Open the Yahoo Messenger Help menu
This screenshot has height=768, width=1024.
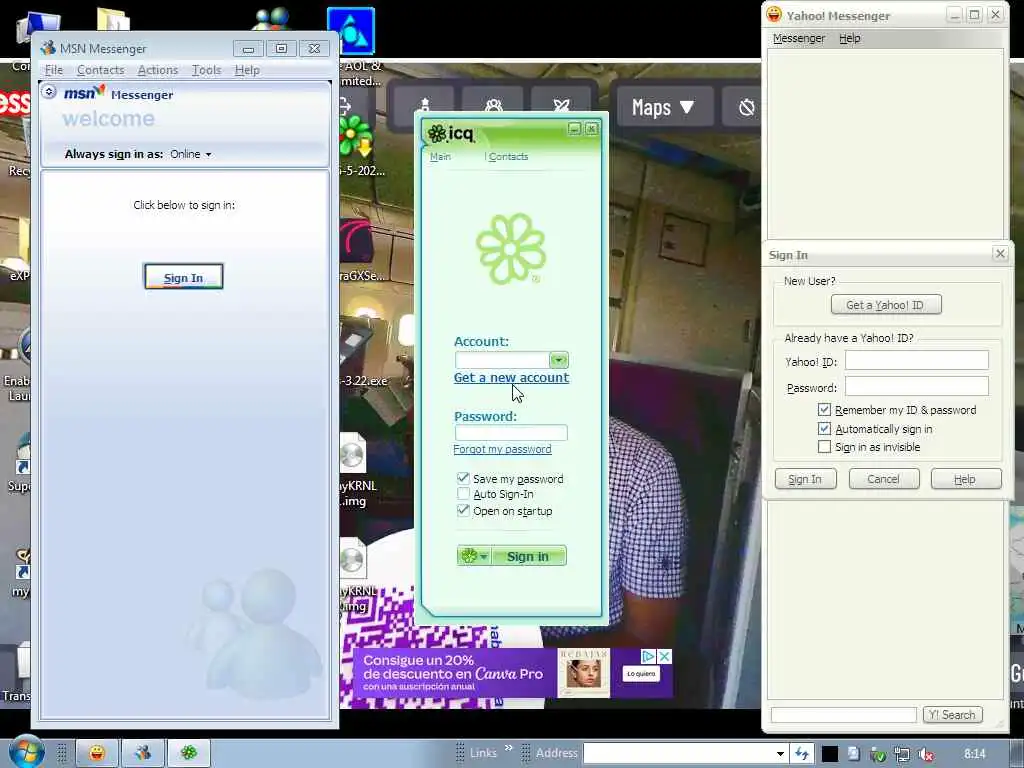[x=850, y=38]
